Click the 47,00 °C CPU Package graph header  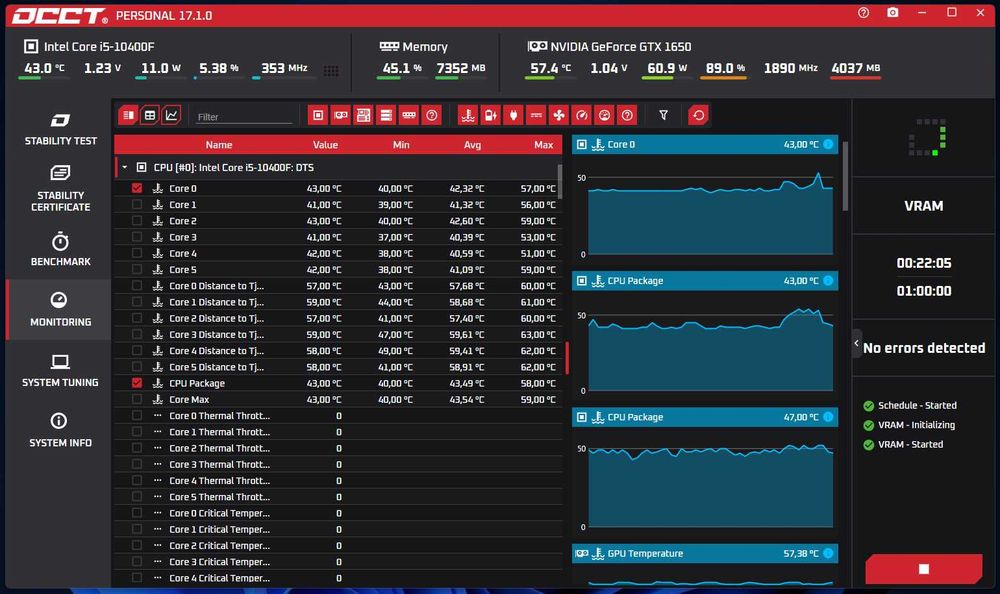click(705, 417)
